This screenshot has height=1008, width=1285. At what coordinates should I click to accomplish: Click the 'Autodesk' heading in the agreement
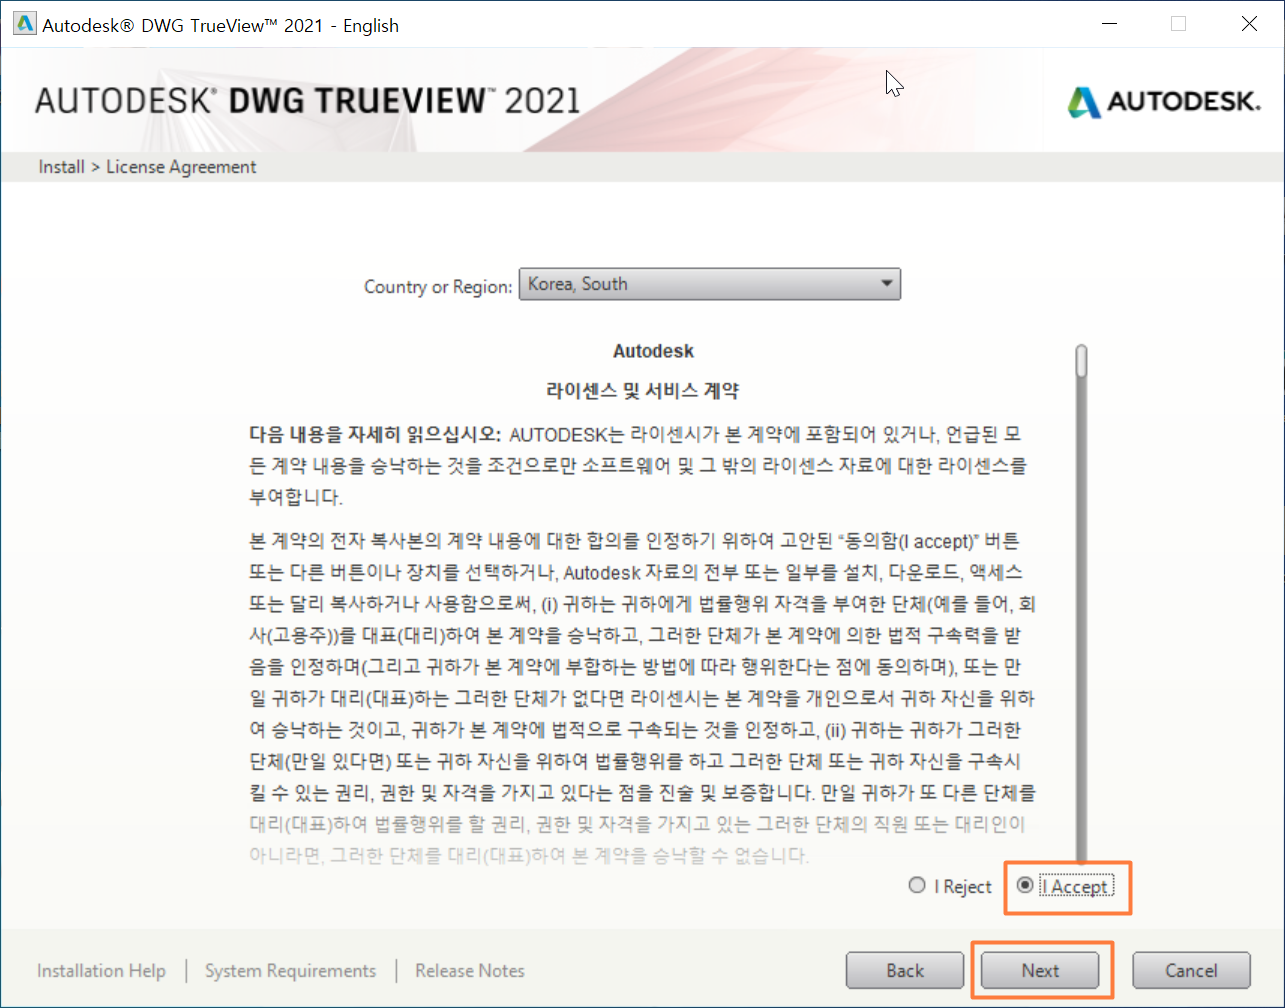653,351
